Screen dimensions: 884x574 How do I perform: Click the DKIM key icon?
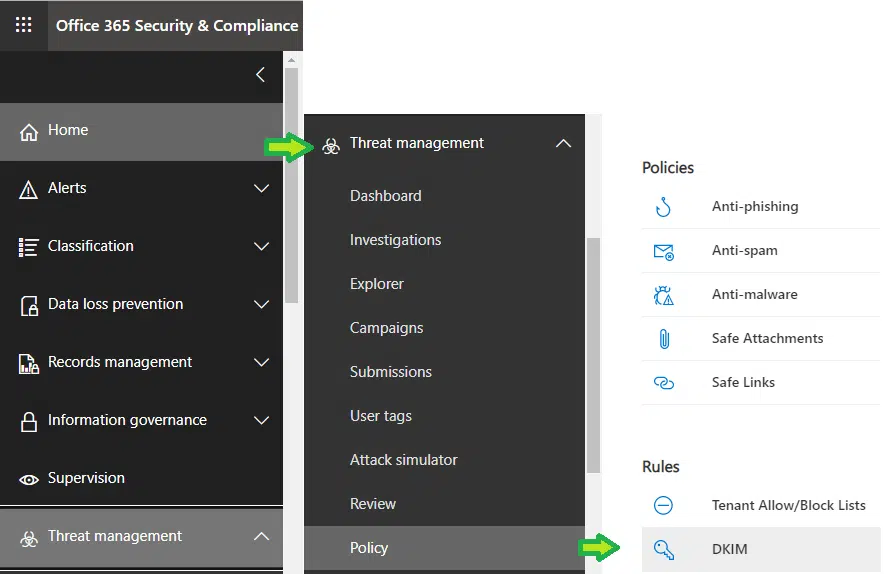point(663,549)
